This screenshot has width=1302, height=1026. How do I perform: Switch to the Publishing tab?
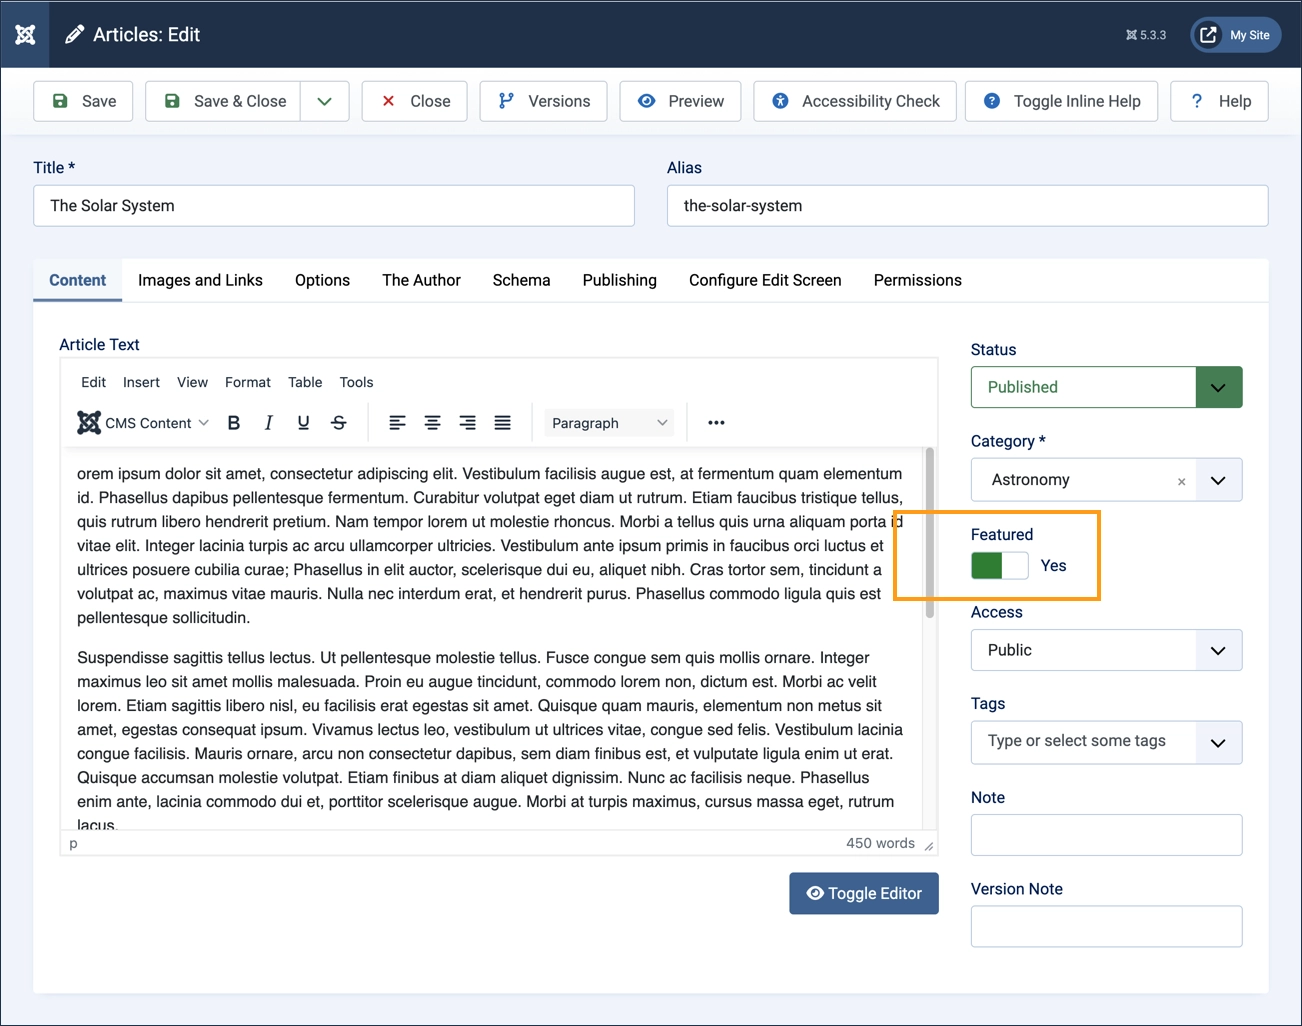[619, 280]
